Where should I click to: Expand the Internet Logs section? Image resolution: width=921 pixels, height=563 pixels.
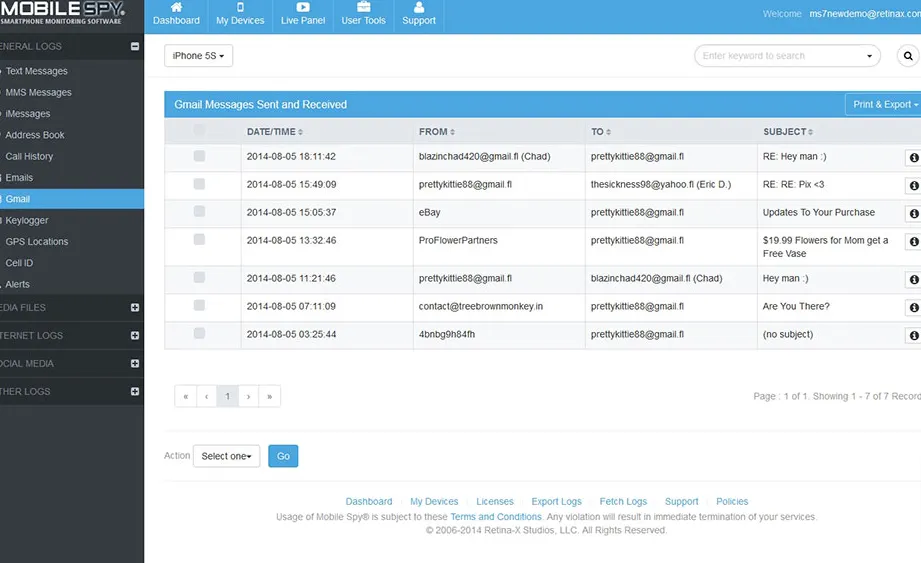click(135, 336)
